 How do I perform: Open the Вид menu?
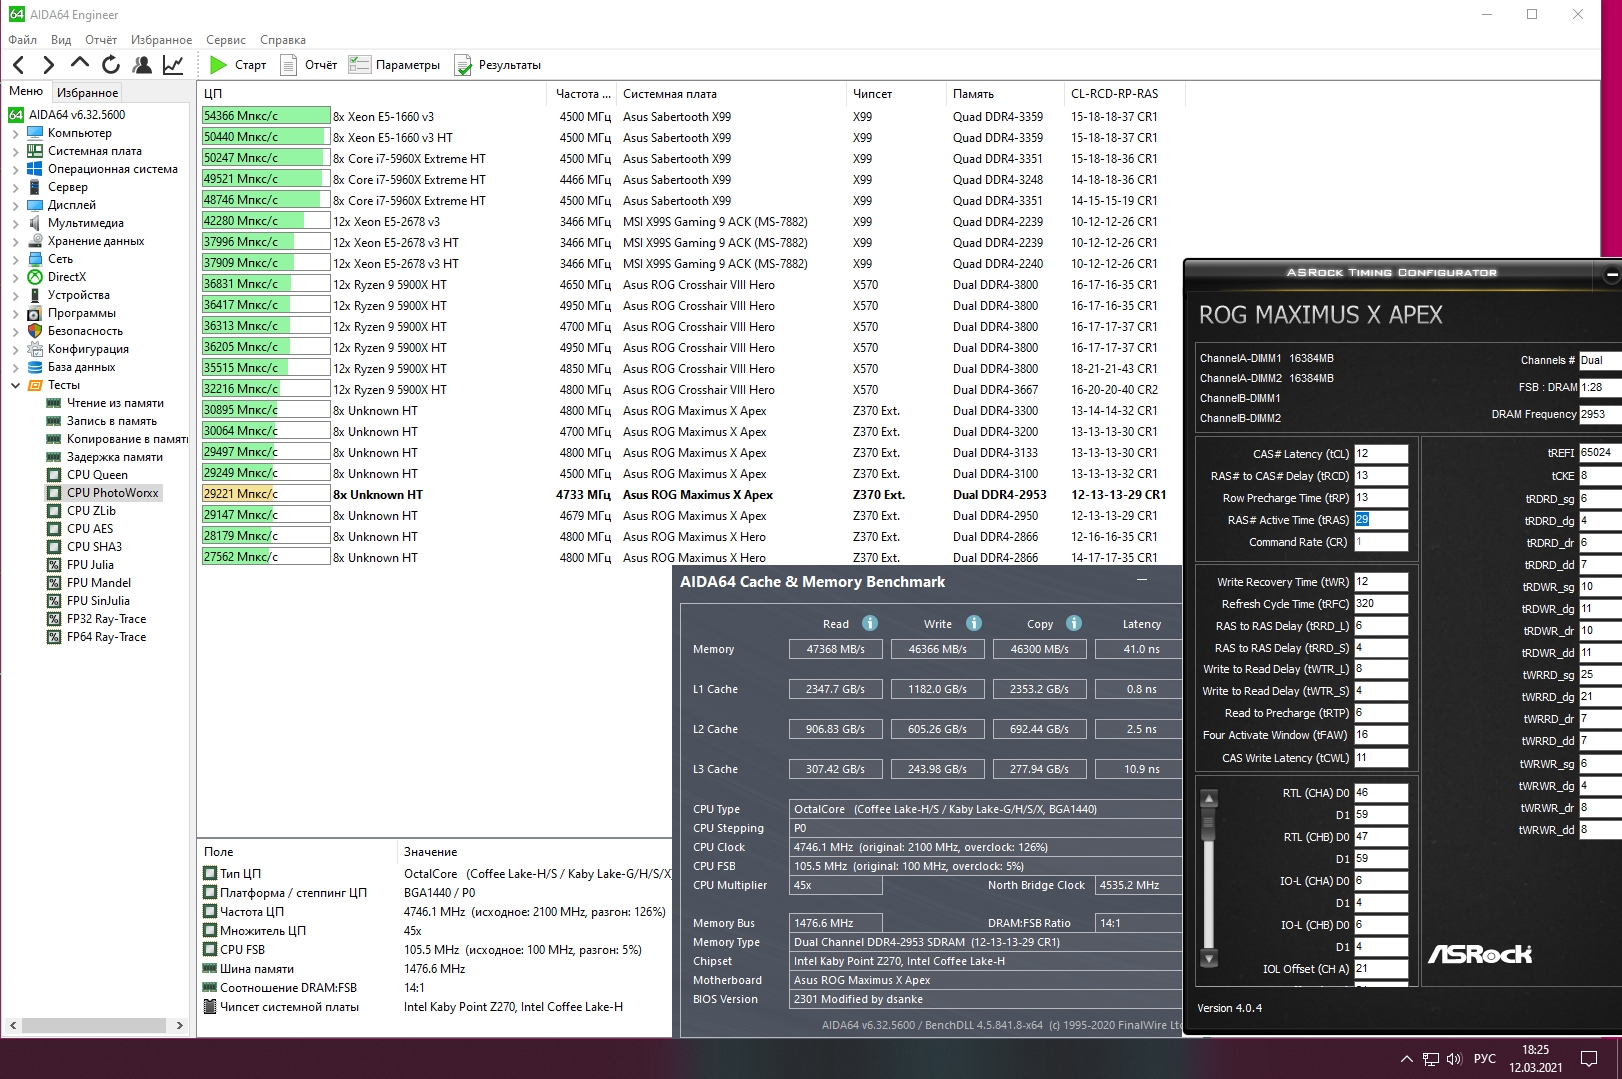pos(61,40)
